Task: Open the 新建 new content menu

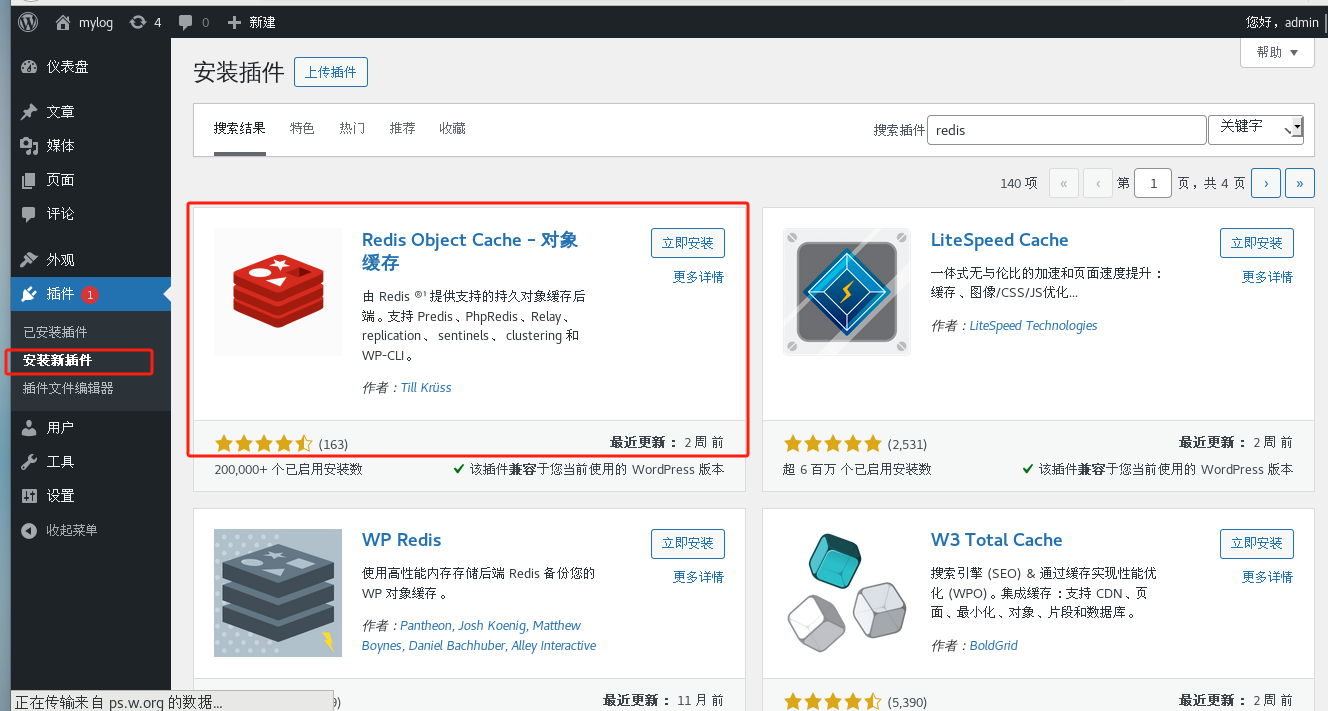Action: coord(251,22)
